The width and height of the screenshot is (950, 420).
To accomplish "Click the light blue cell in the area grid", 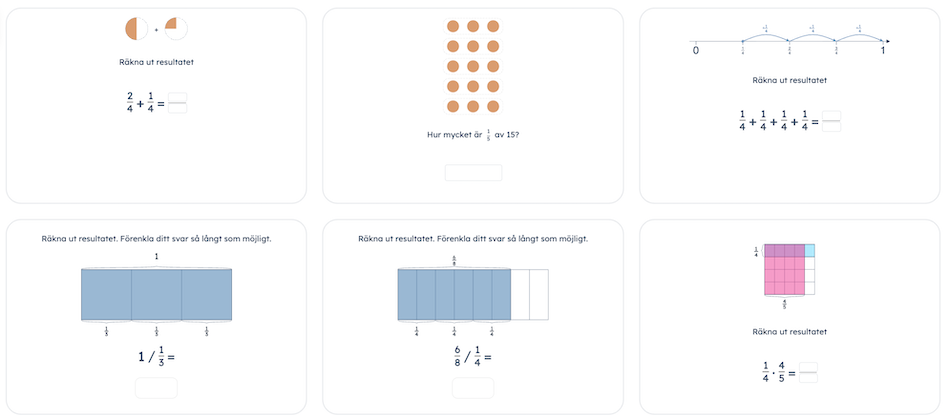I will pyautogui.click(x=810, y=250).
